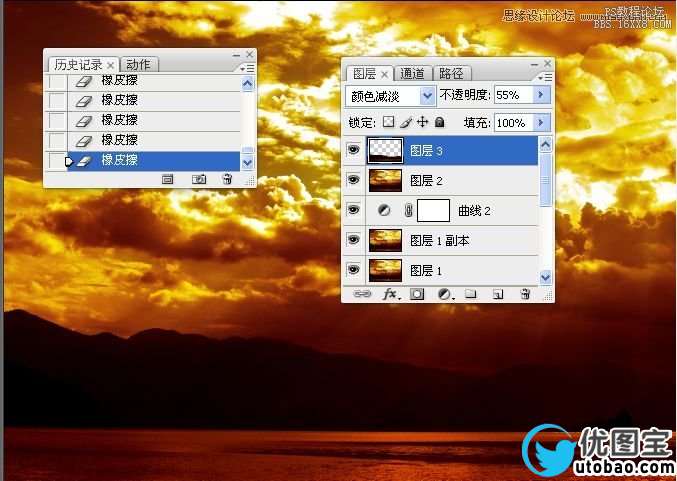Select the 曲线 2 adjustment layer
This screenshot has width=677, height=481.
[452, 211]
